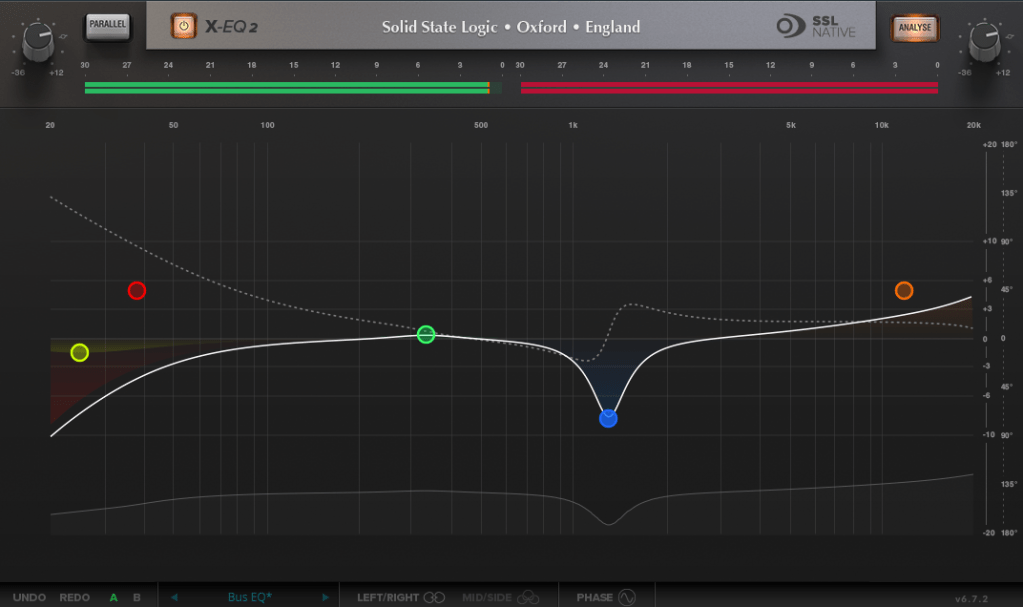Go to the previous preset arrow
Image resolution: width=1023 pixels, height=607 pixels.
[x=174, y=598]
